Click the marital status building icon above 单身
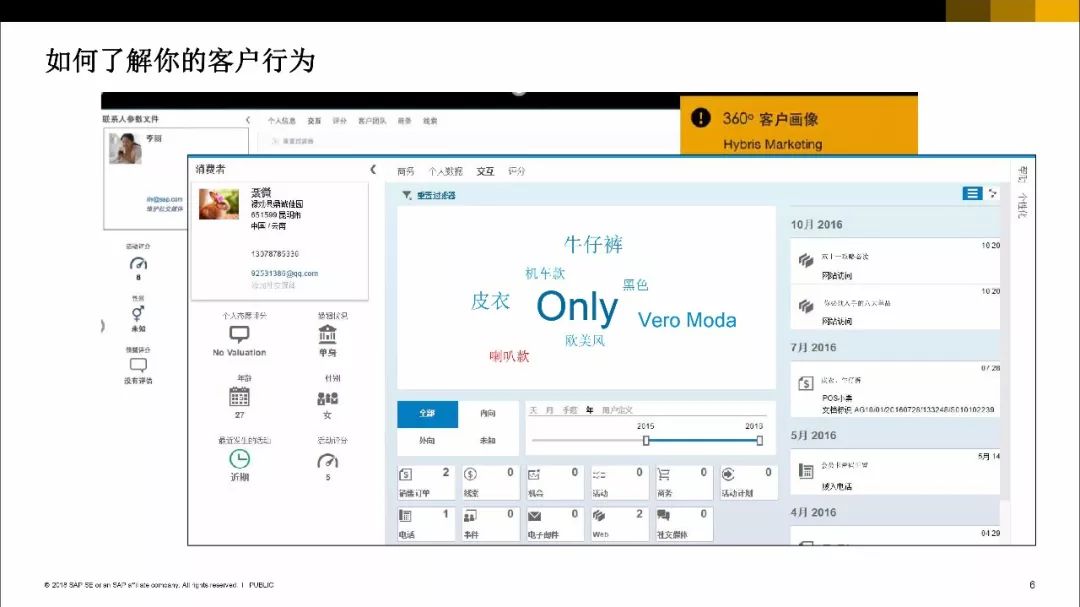Screen dimensions: 1080x607 point(327,334)
